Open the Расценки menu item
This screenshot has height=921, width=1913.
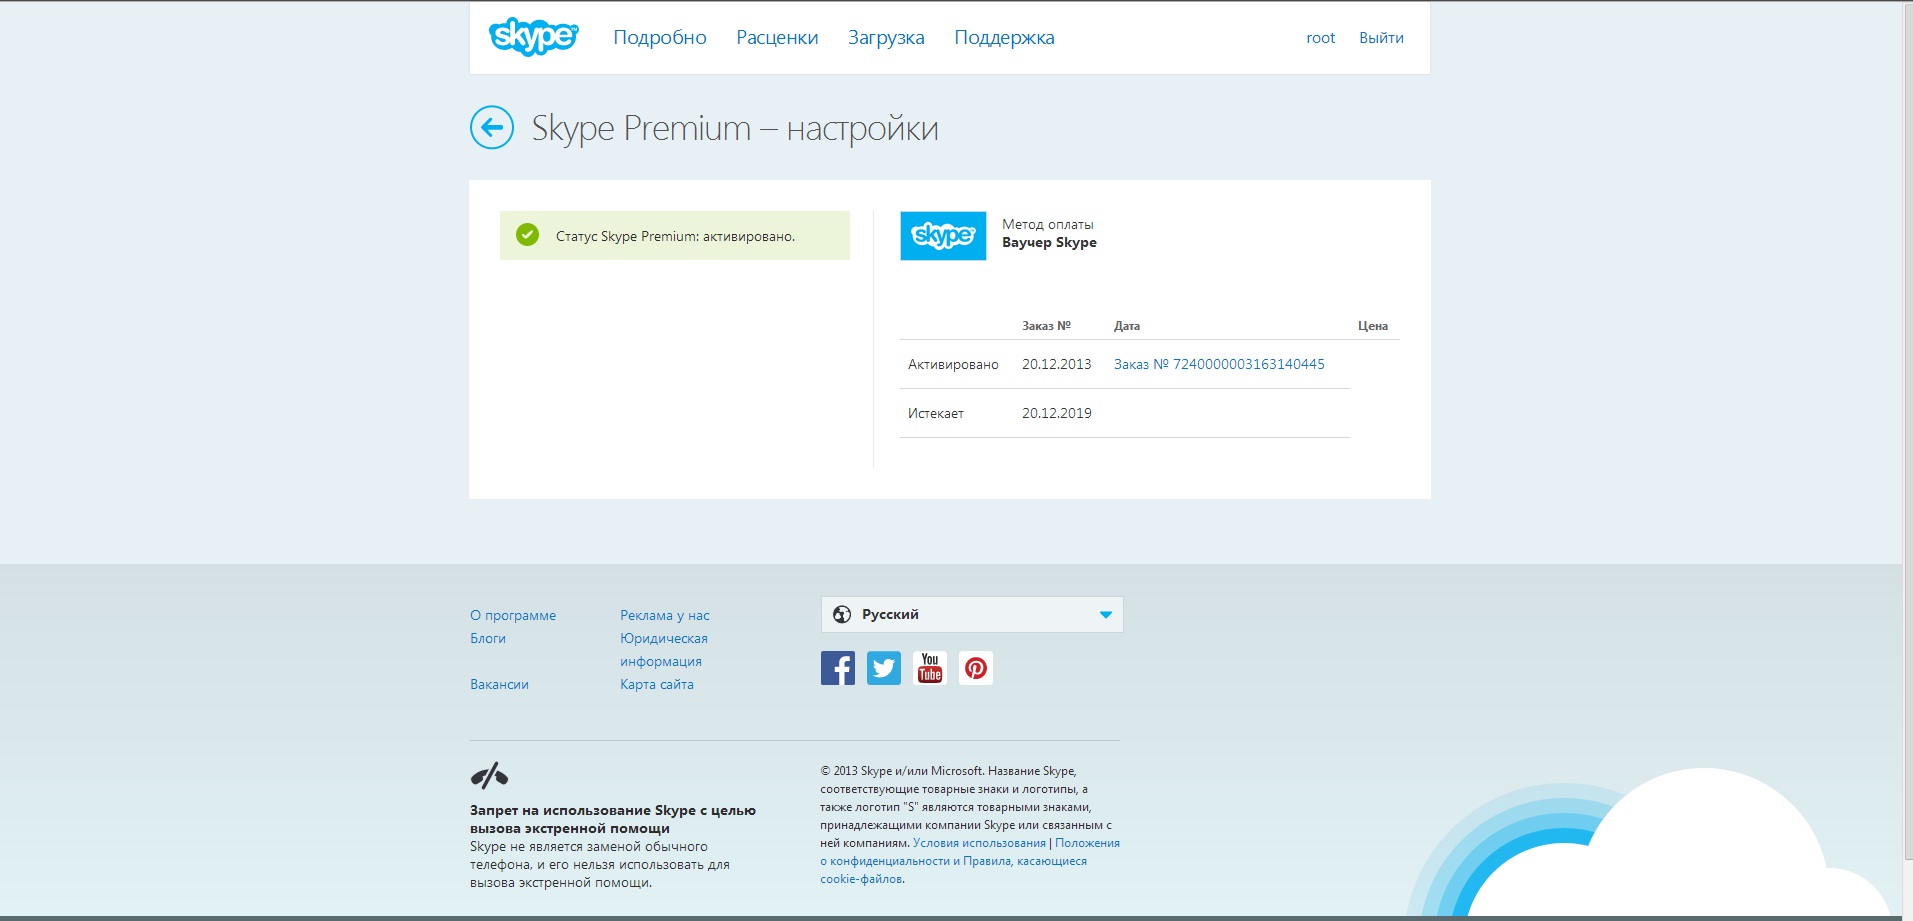click(777, 37)
